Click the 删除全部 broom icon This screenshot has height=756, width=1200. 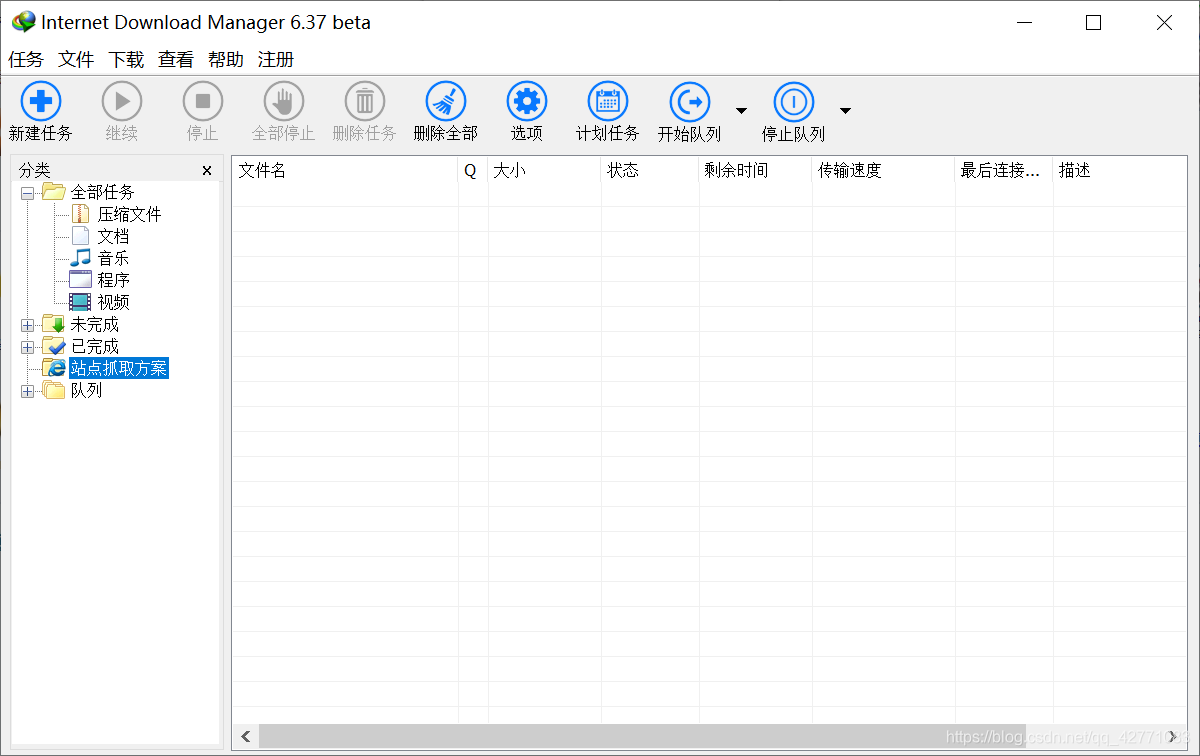click(x=446, y=101)
